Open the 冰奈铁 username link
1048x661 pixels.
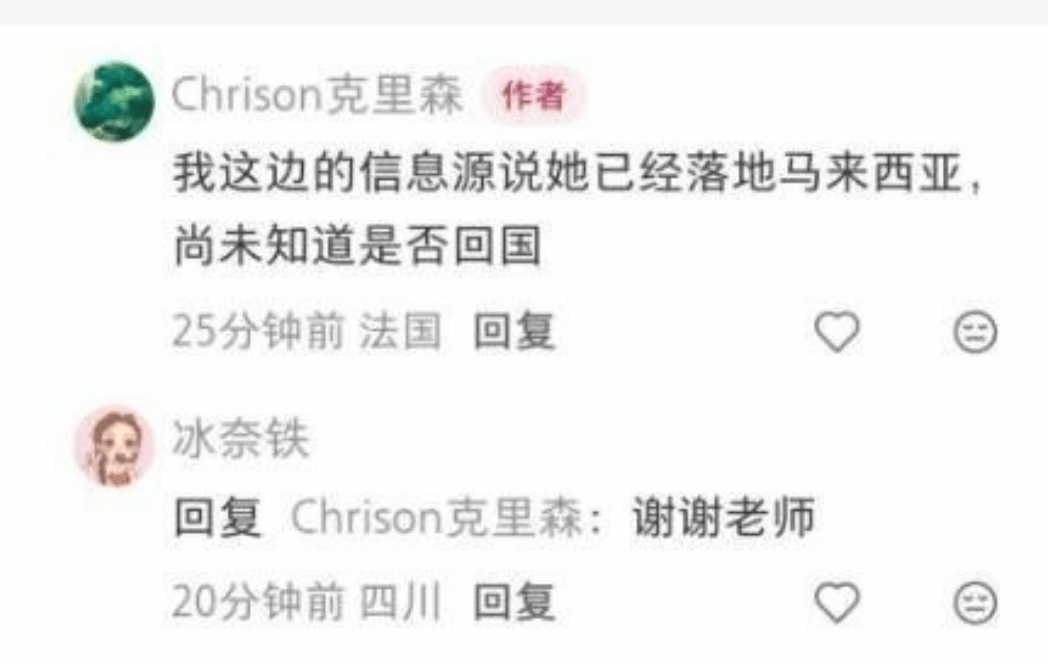coord(241,438)
